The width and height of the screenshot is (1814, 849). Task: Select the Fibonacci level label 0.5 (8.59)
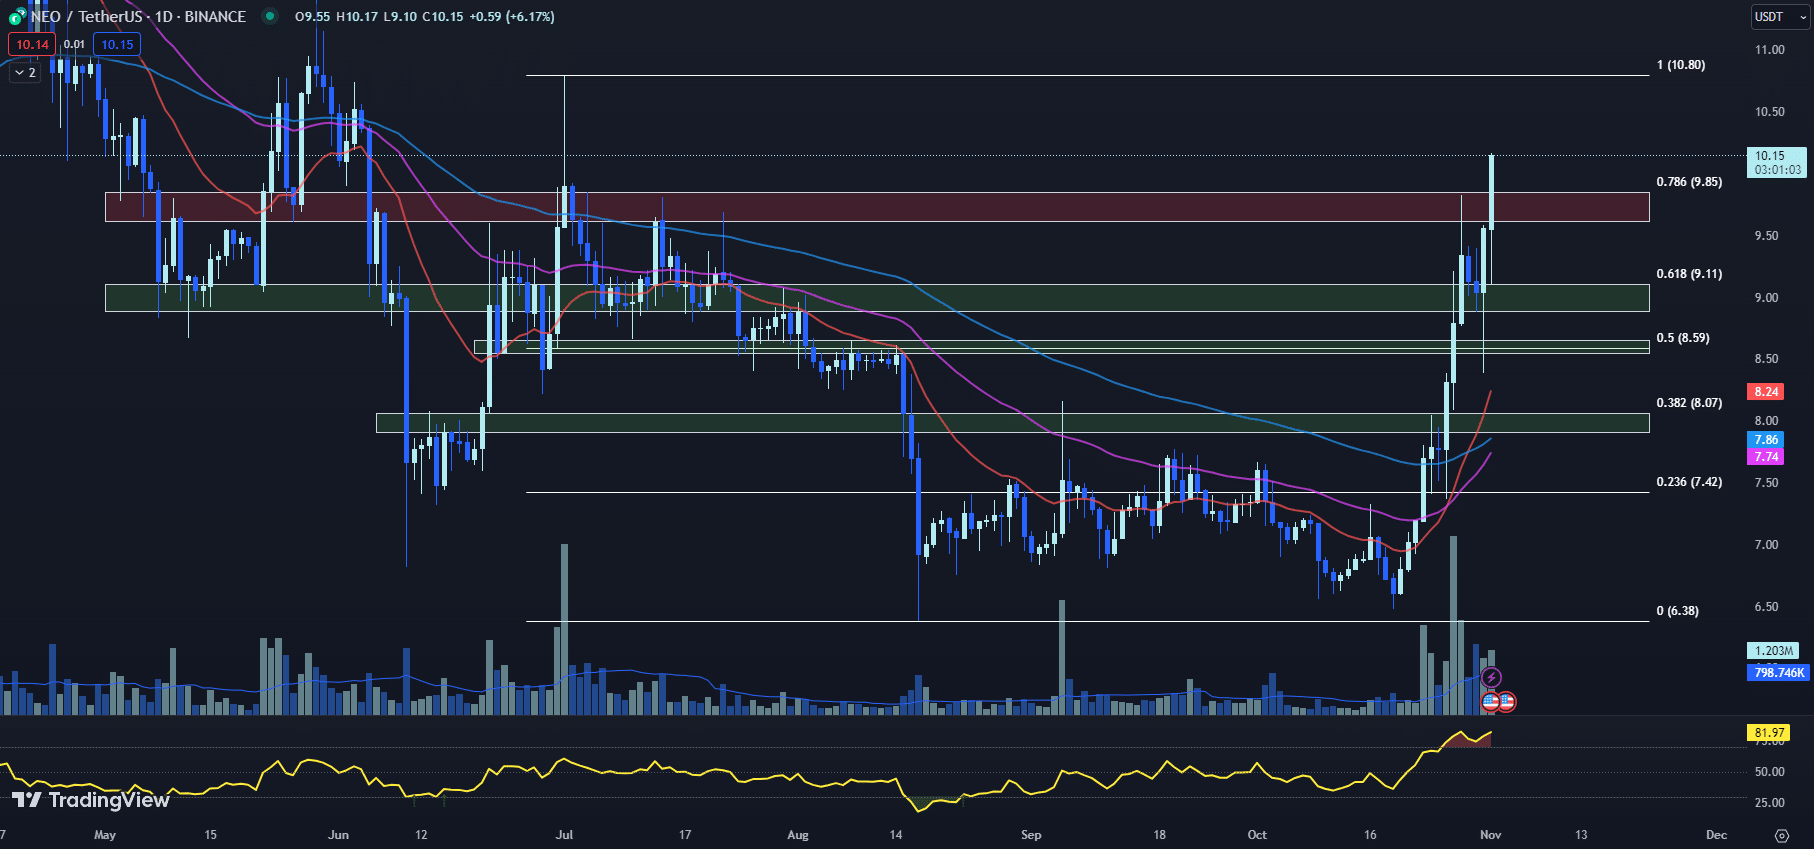pos(1683,338)
